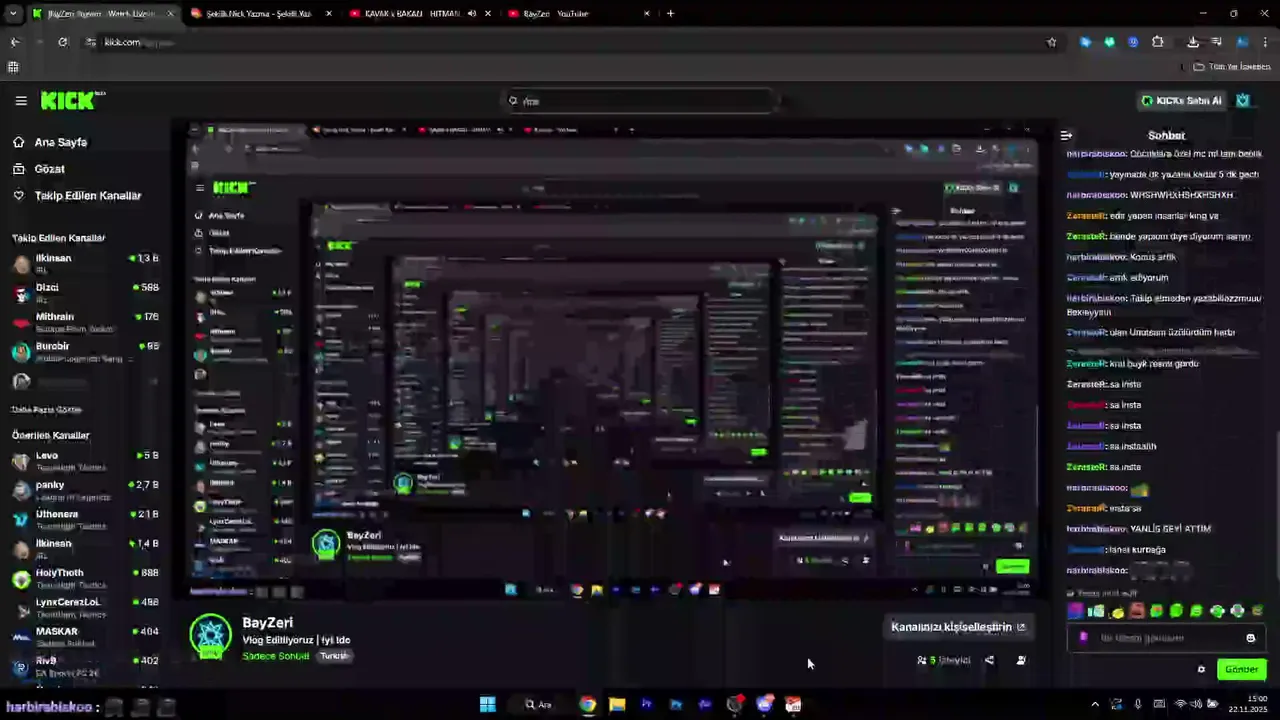Open File Explorer from the taskbar
Screen dimensions: 1280x720
(617, 705)
